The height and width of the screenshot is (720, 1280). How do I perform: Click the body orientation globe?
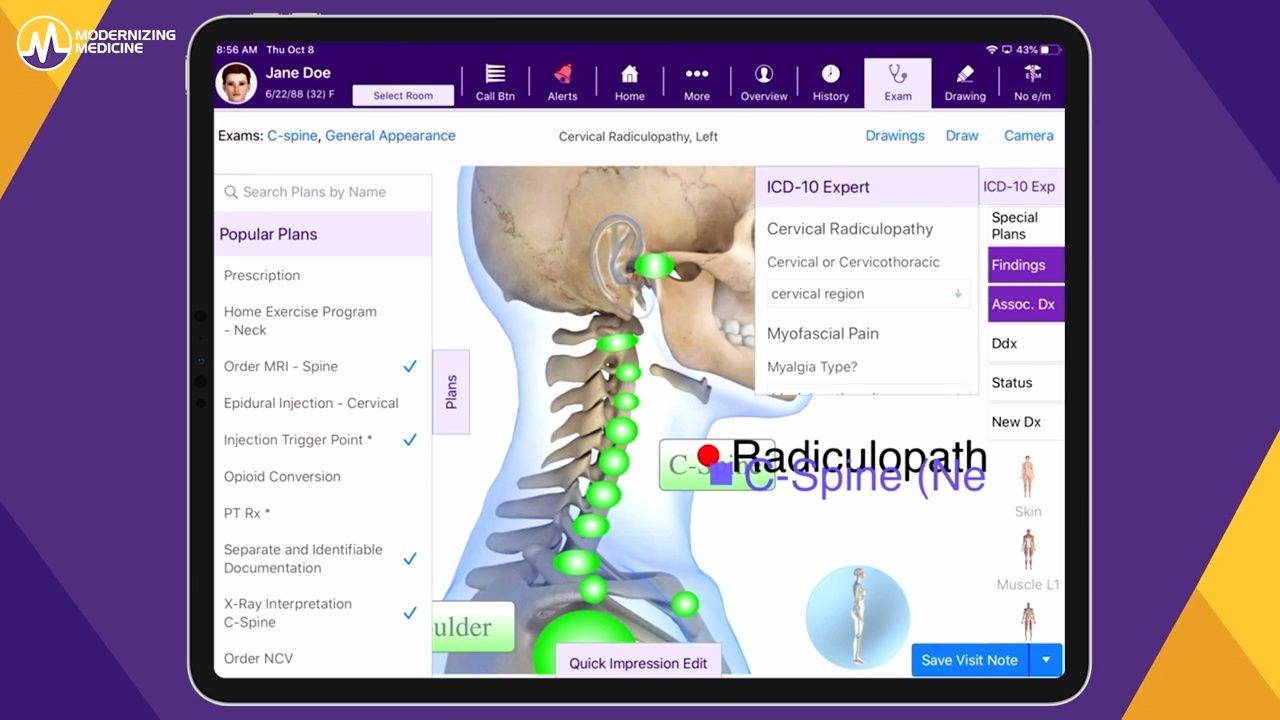tap(857, 617)
